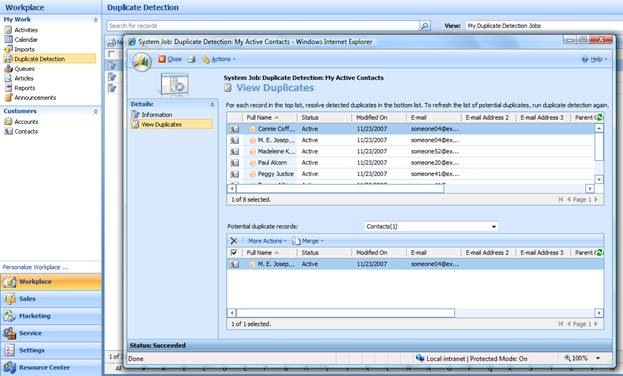Open the My Duplicate Detection Jobs view dropdown
Screen dimensions: 623x376
(x=544, y=26)
